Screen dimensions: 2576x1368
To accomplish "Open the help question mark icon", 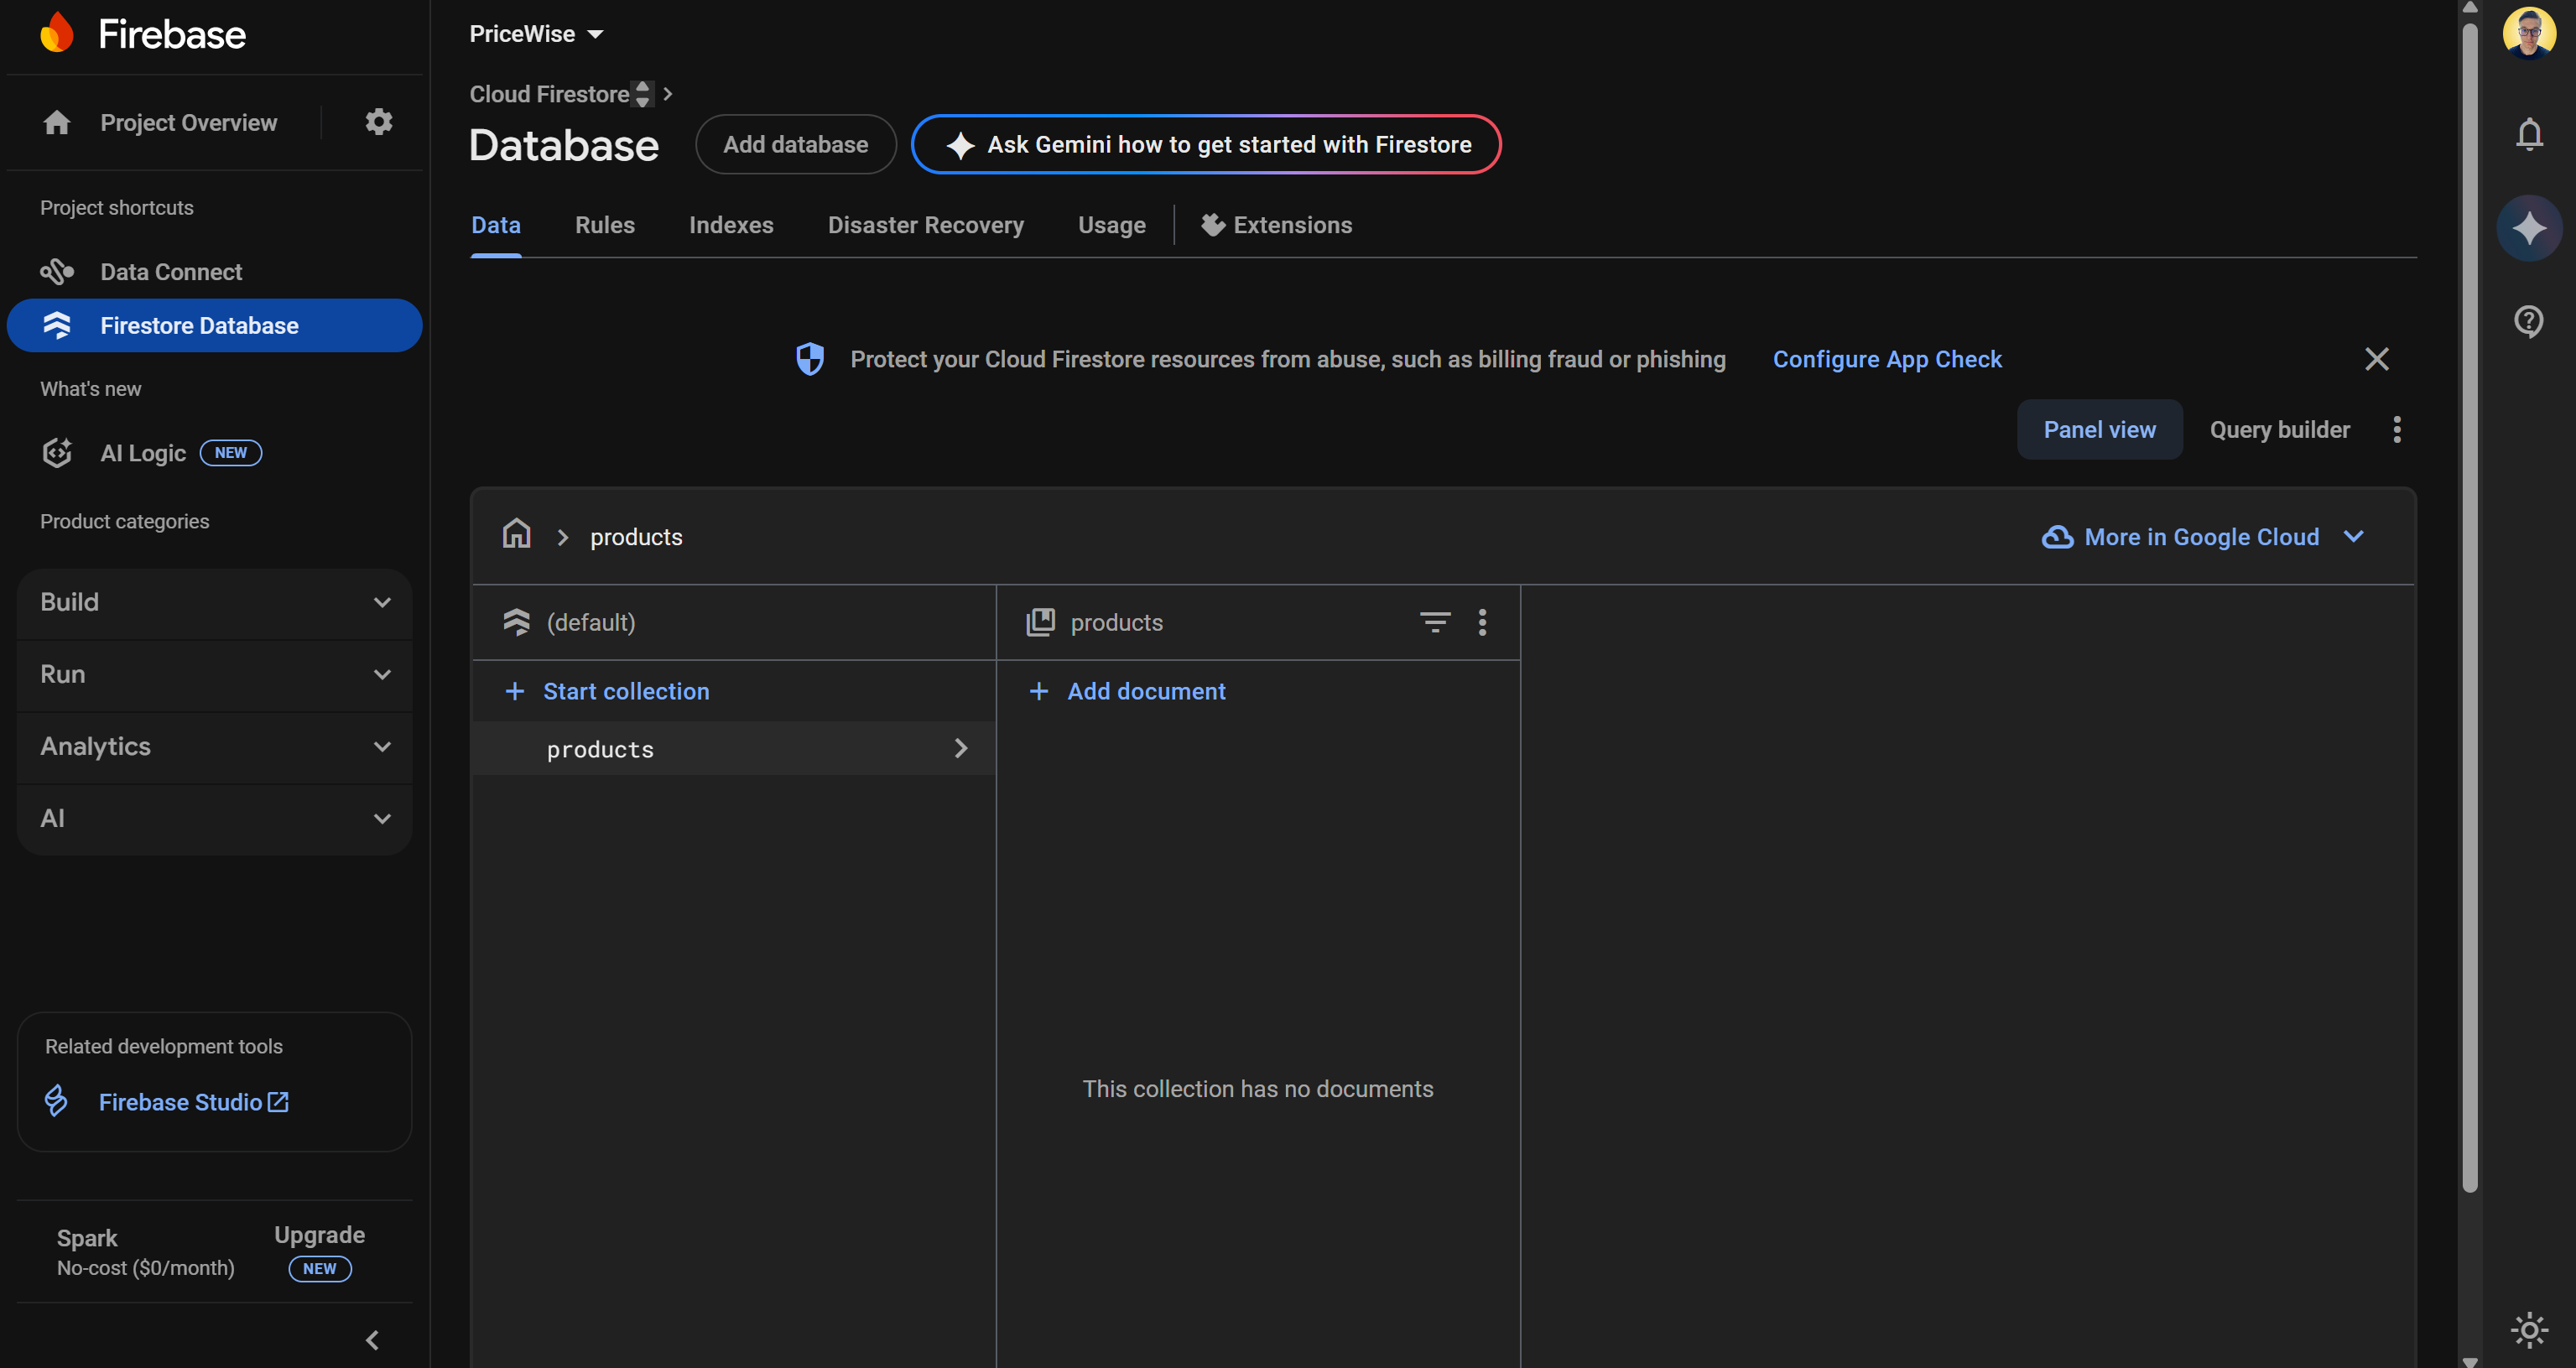I will coord(2529,320).
